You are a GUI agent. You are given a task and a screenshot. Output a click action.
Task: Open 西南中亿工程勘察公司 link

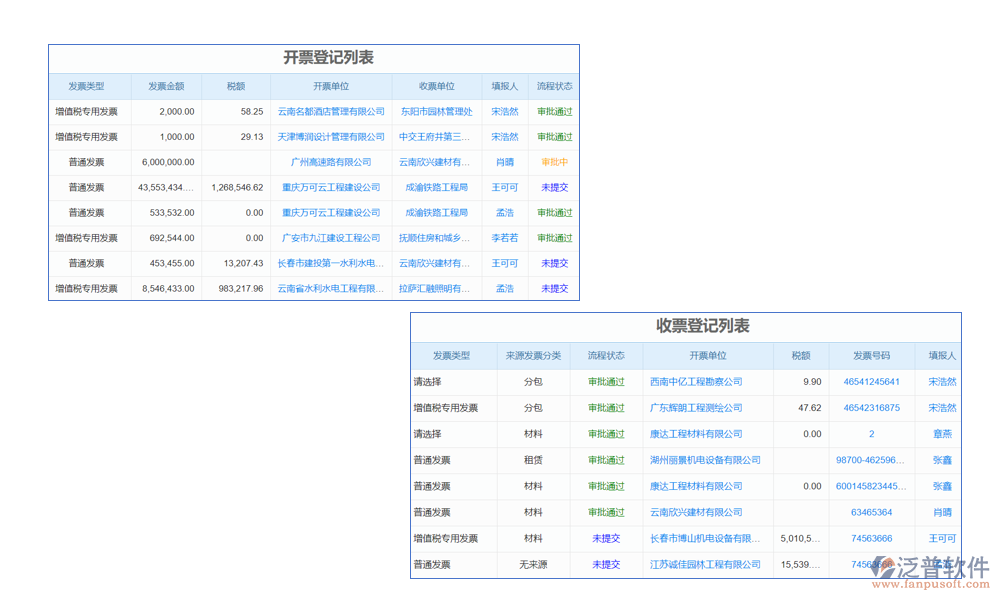pyautogui.click(x=696, y=382)
